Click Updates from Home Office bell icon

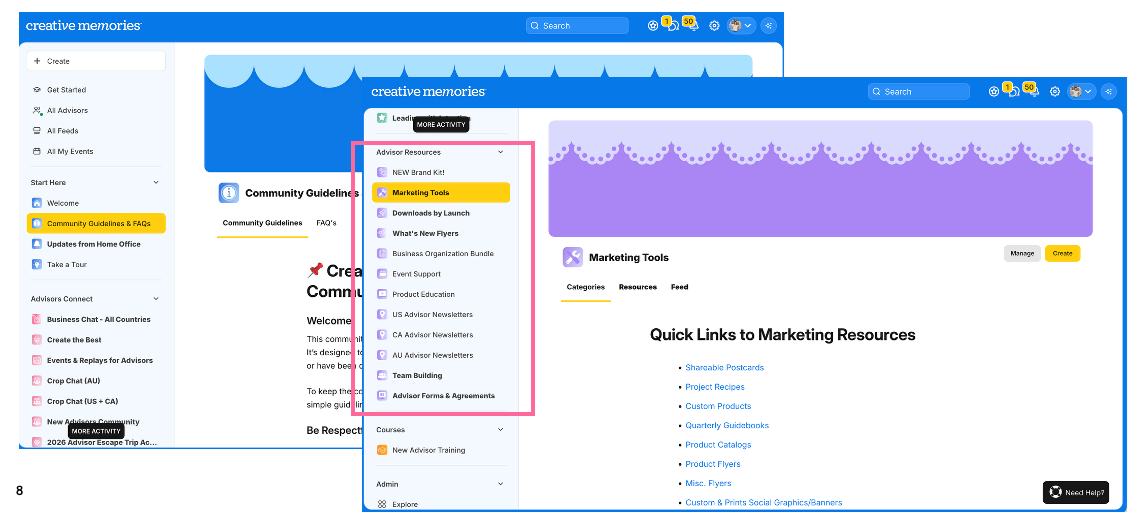[x=37, y=244]
